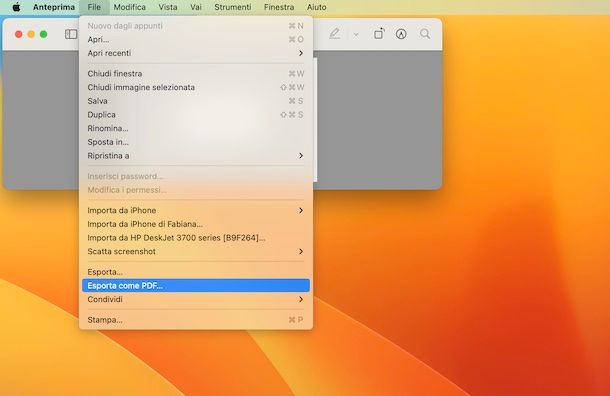Choose Esporta... entry

pos(196,272)
